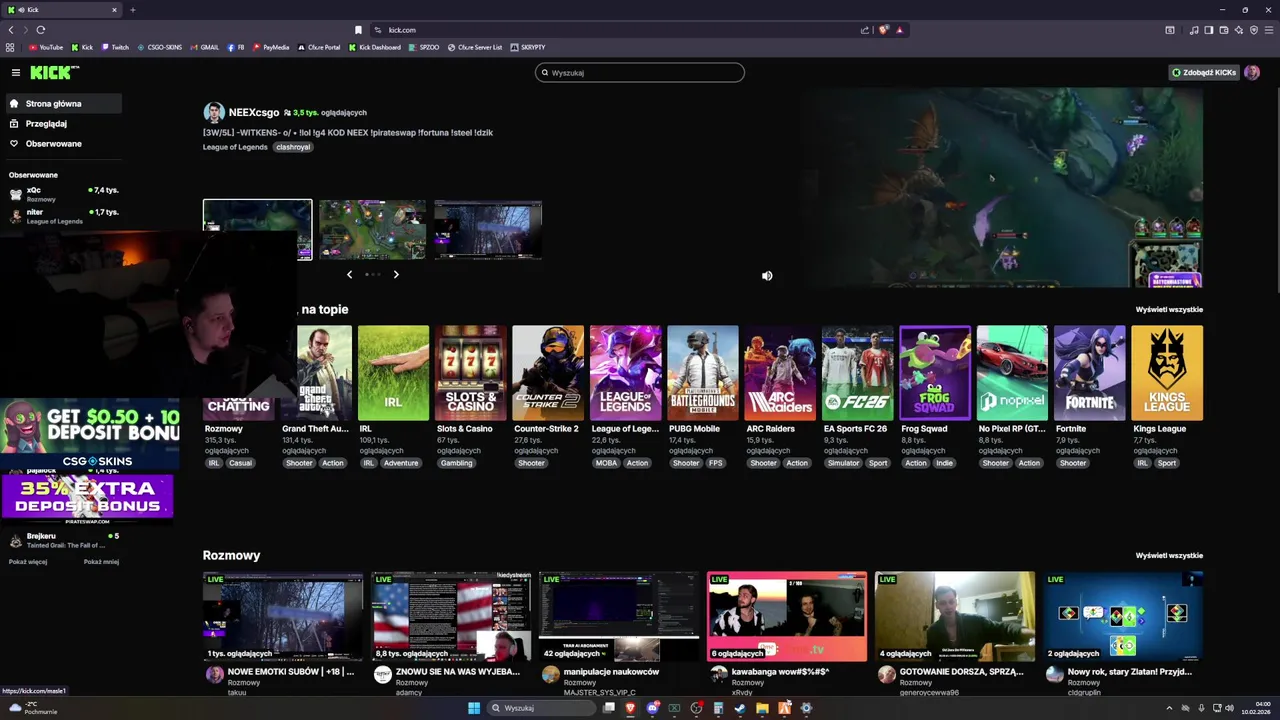Viewport: 1280px width, 720px height.
Task: Click the KICK logo
Action: click(54, 72)
